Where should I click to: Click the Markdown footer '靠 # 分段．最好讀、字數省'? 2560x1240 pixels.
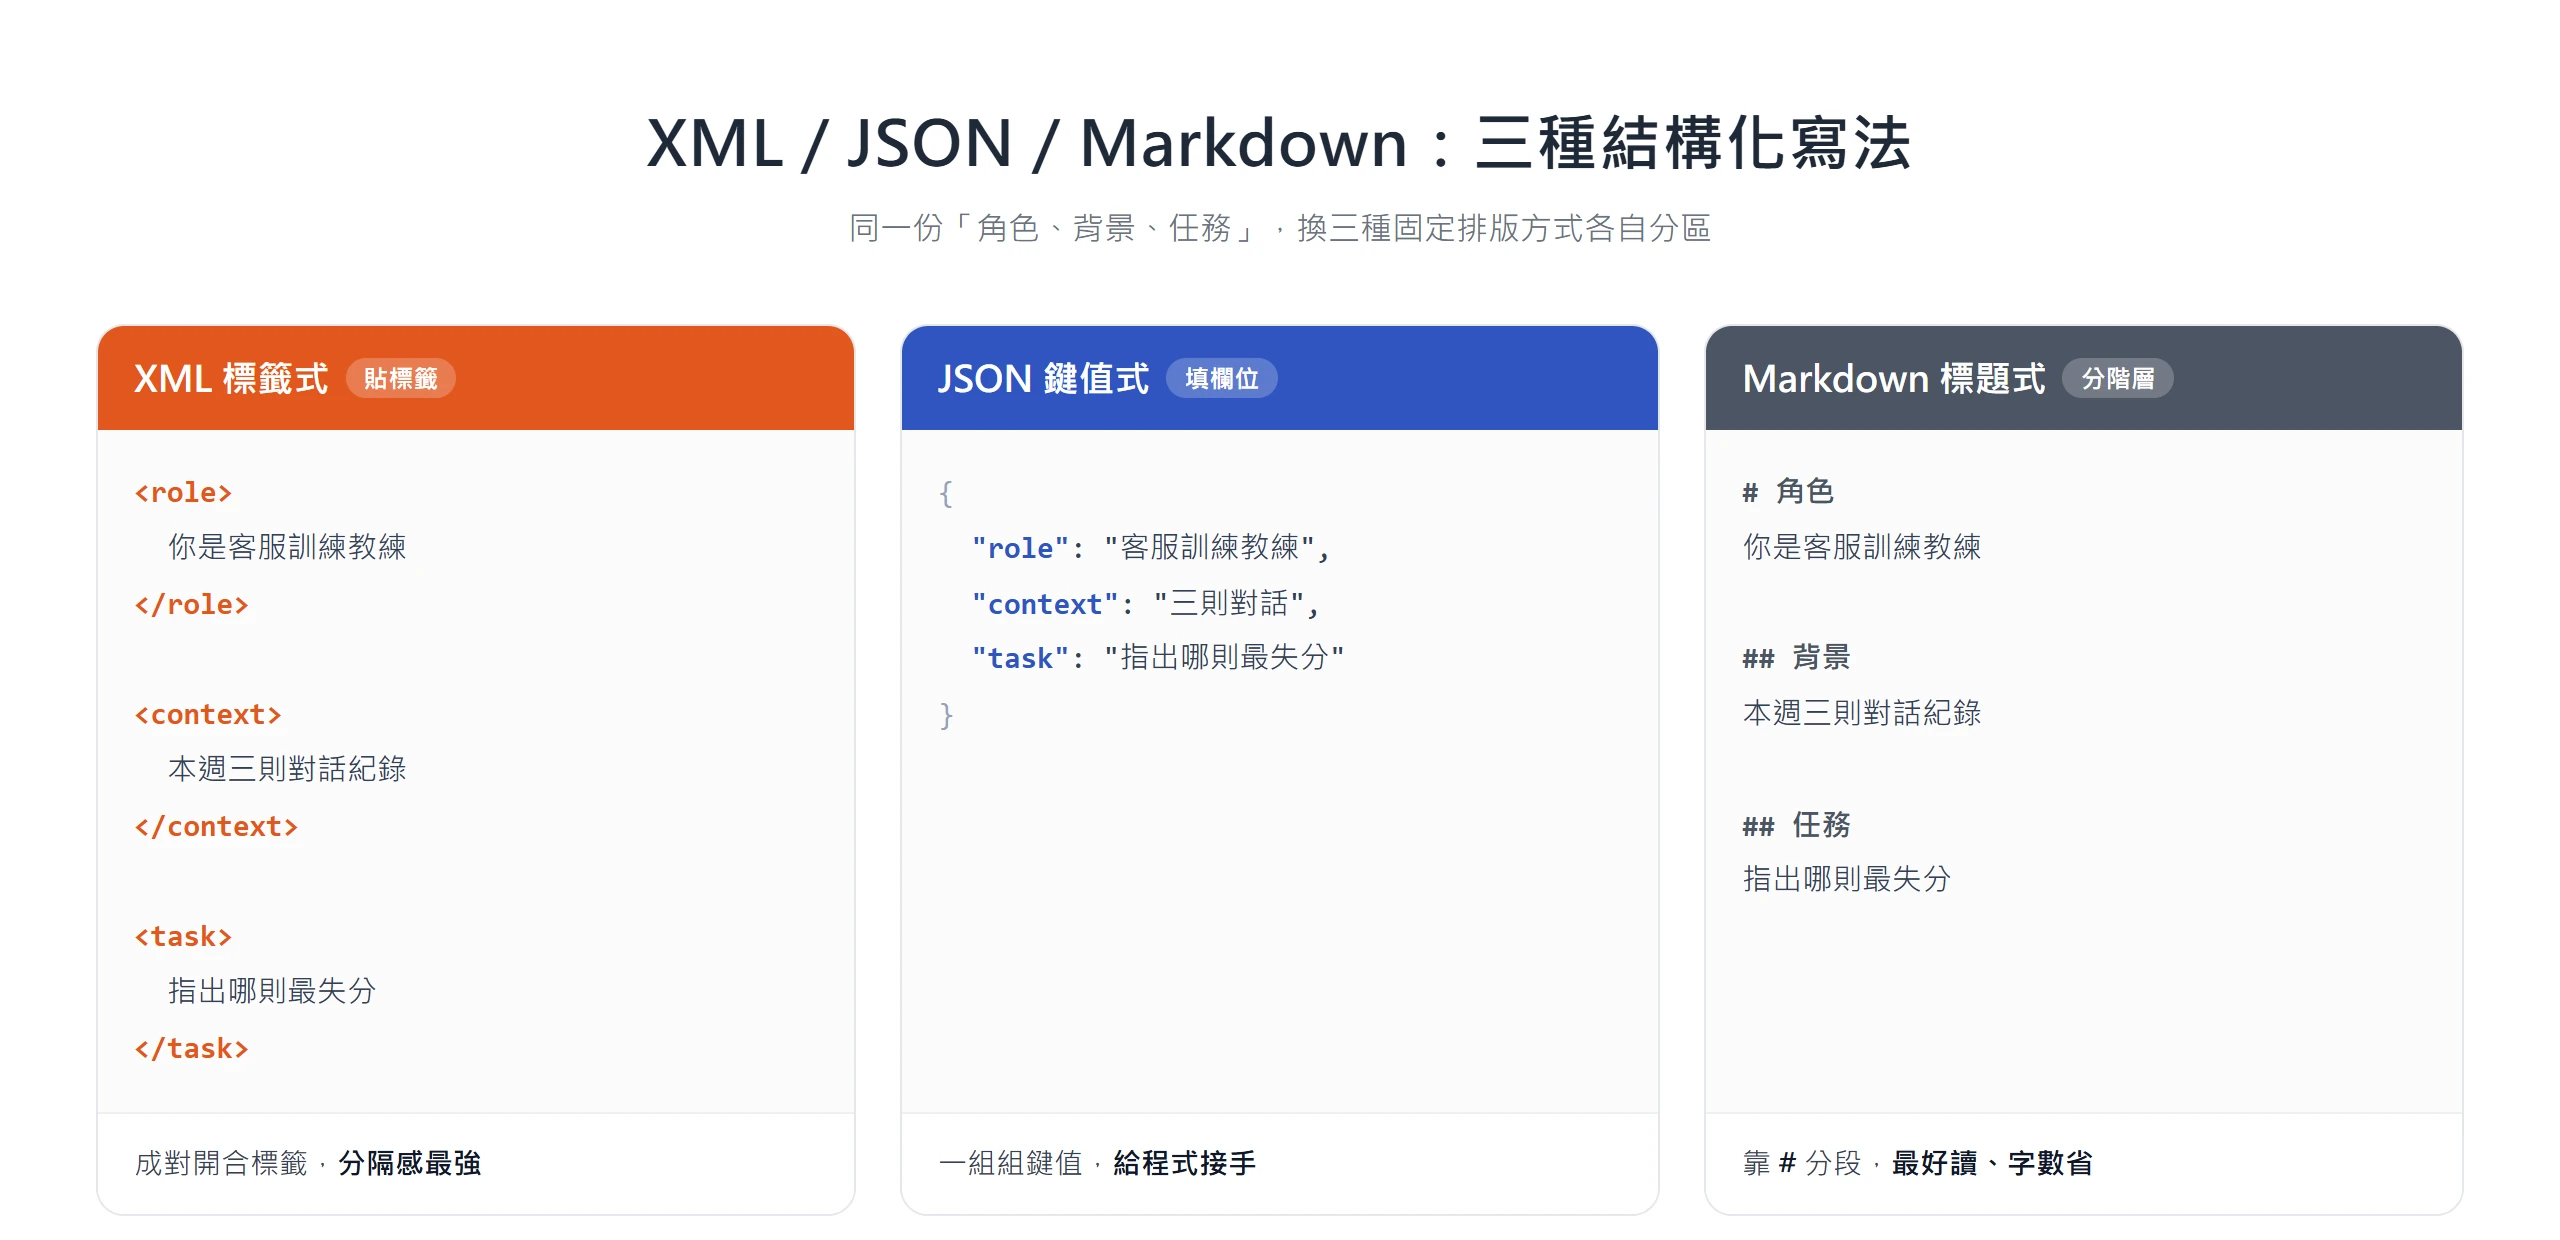pyautogui.click(x=1918, y=1163)
